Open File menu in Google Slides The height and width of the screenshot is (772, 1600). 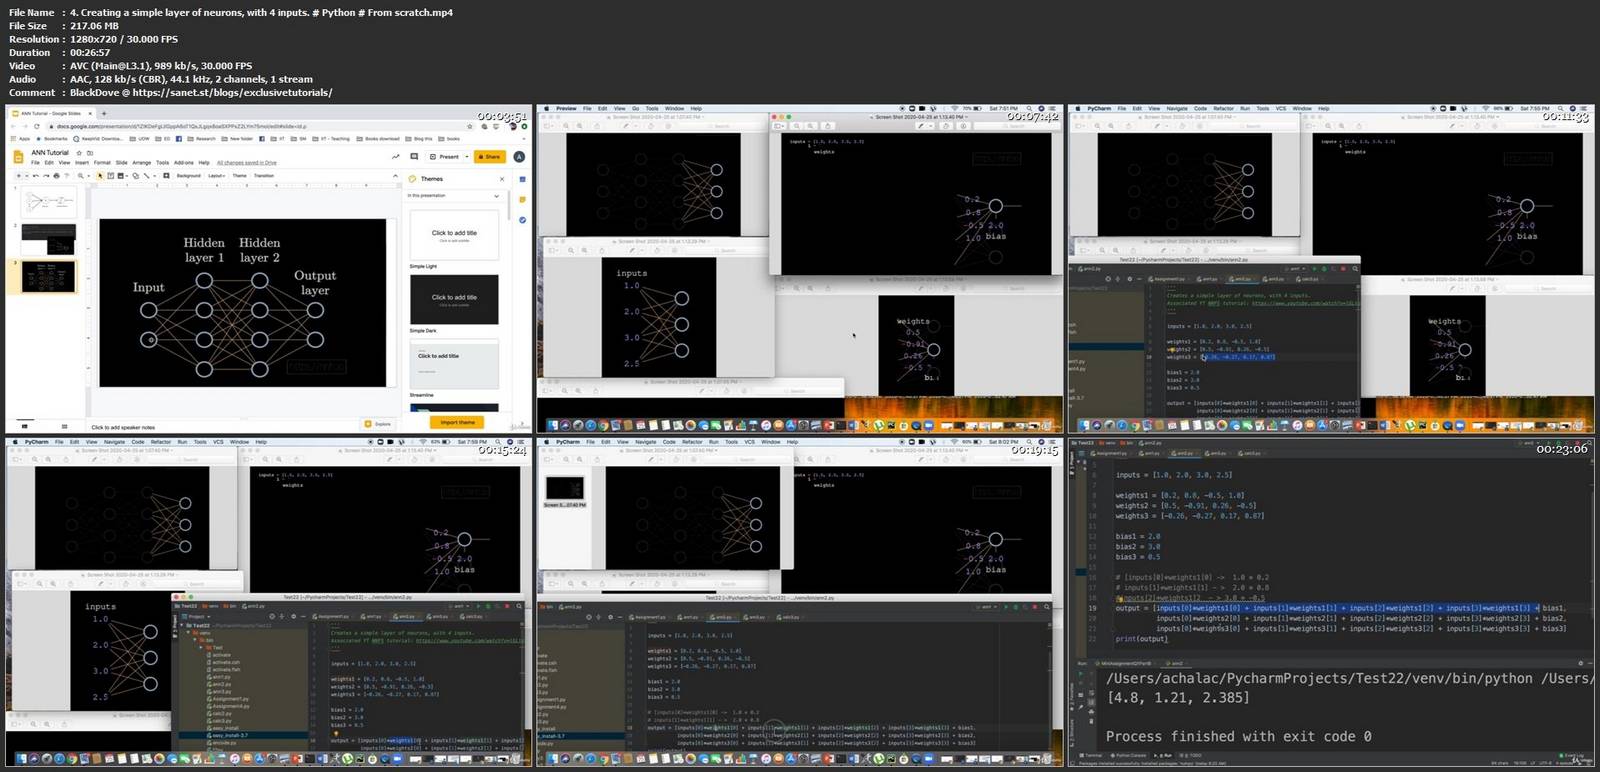35,163
